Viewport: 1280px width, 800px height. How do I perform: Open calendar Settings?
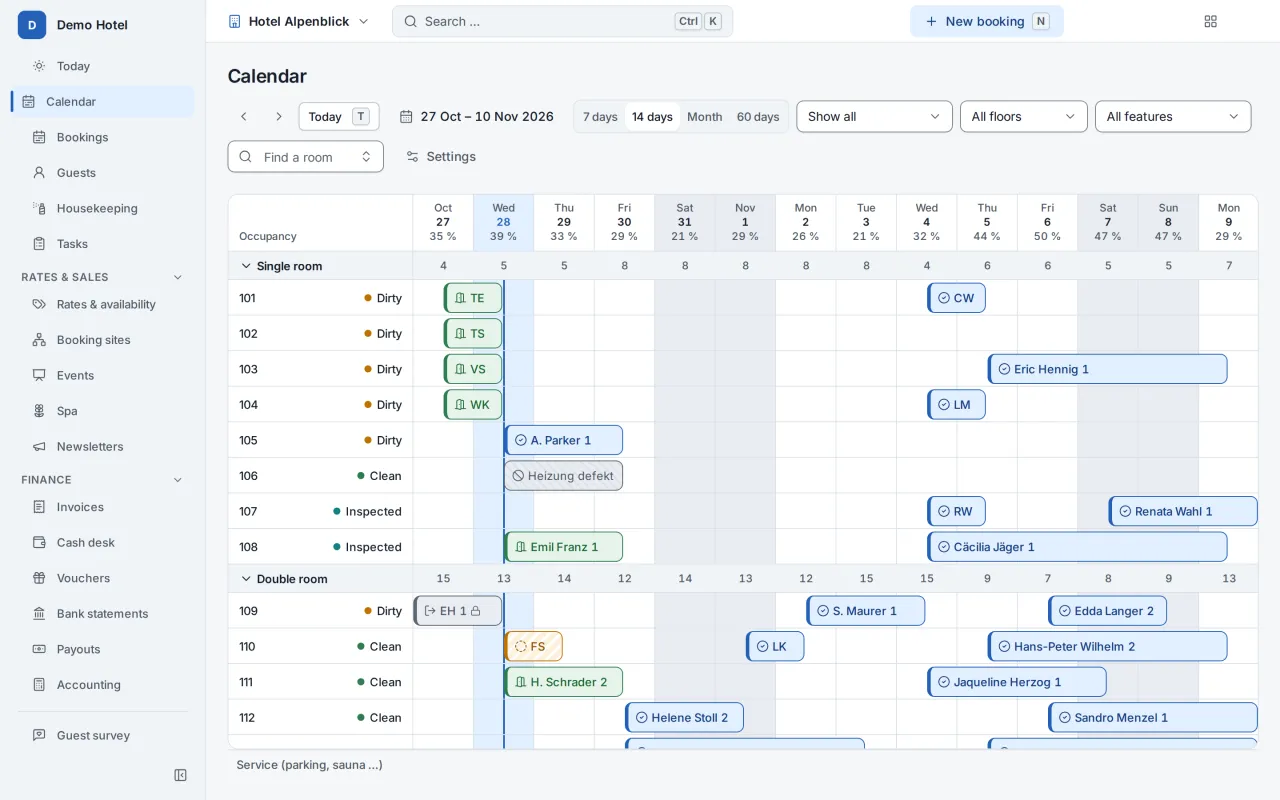(441, 157)
